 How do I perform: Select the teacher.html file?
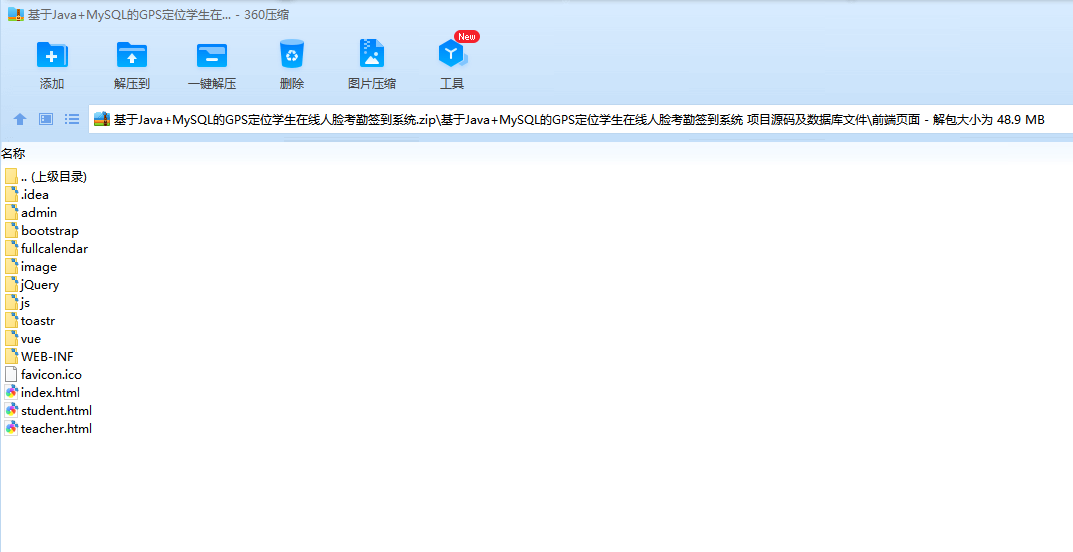point(48,428)
